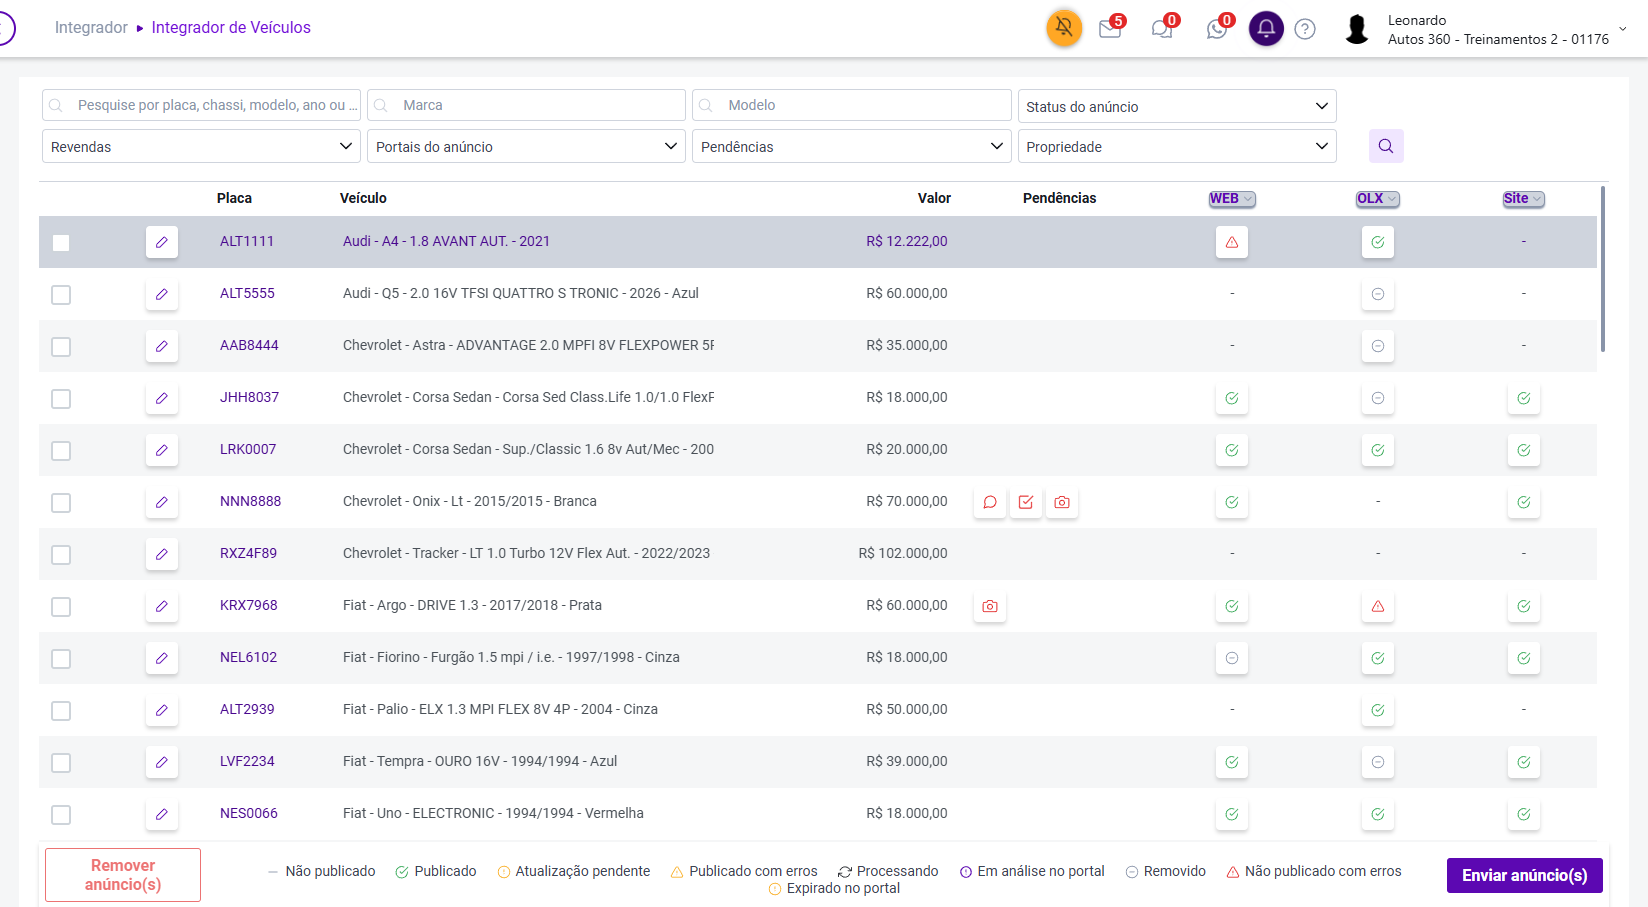Open the Status do anúncio dropdown

click(x=1177, y=106)
